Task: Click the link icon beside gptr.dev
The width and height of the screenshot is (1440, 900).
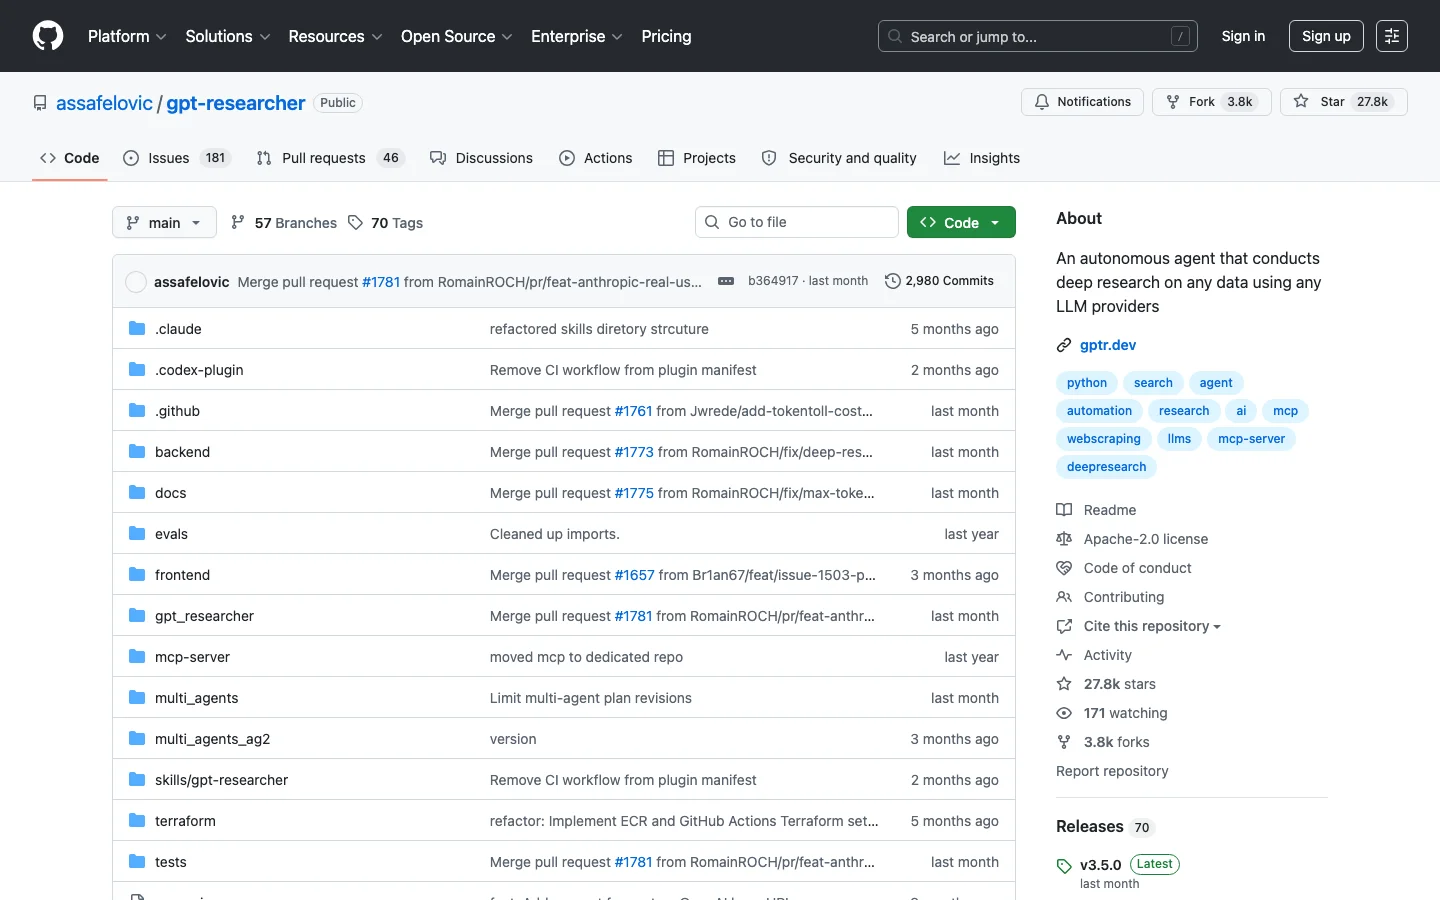Action: (1064, 345)
